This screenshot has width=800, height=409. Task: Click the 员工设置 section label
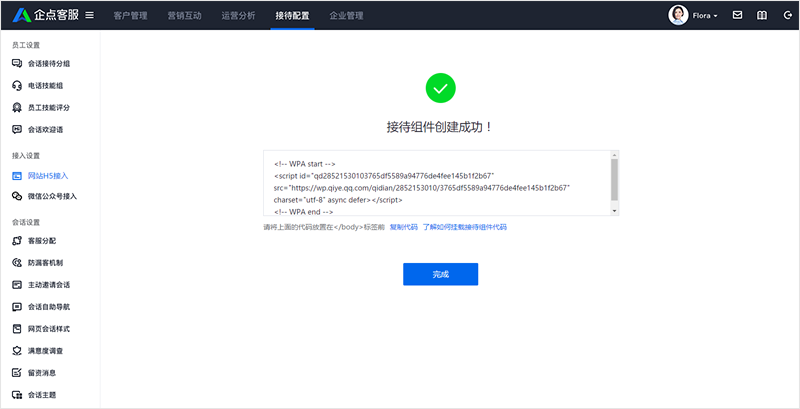click(26, 45)
